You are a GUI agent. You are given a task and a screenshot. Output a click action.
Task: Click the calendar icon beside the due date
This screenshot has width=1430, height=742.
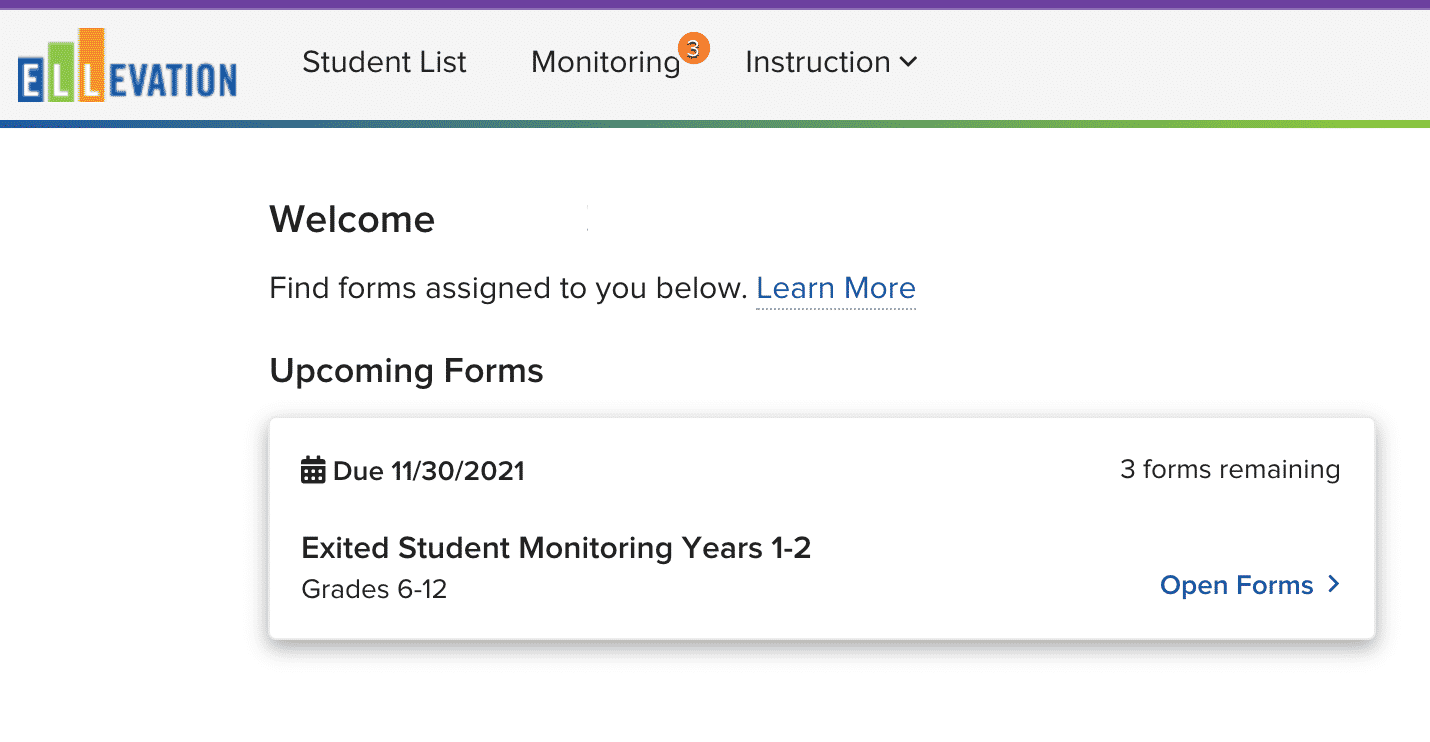tap(311, 469)
